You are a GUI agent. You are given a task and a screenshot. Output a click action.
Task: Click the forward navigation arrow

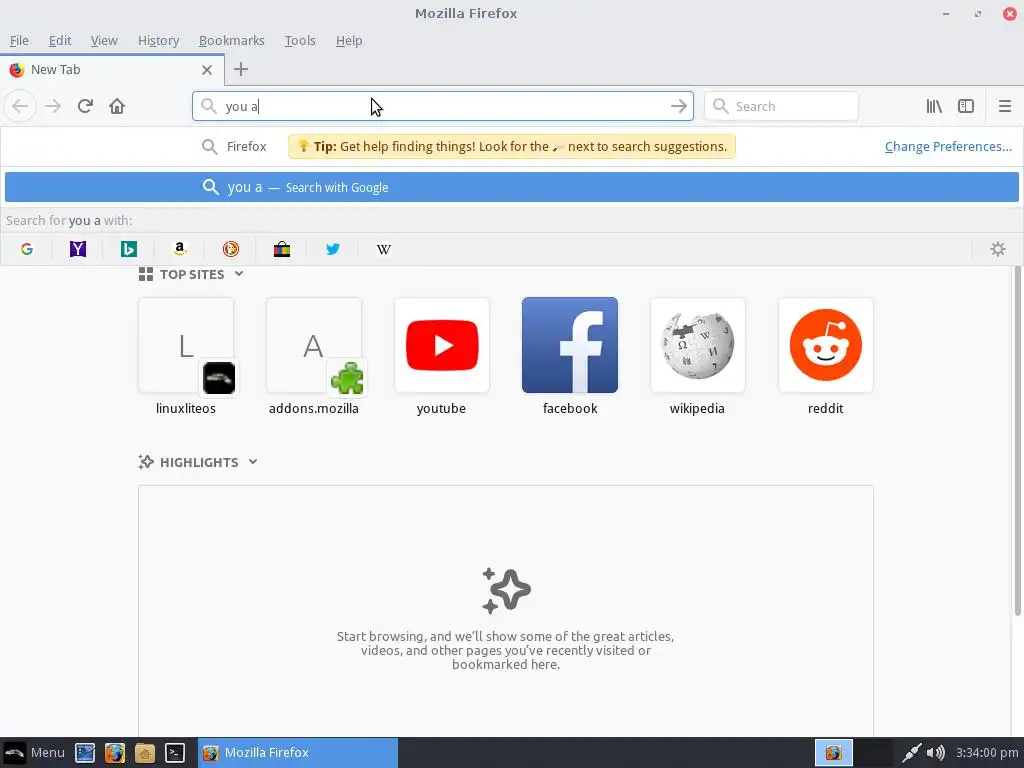click(x=53, y=106)
